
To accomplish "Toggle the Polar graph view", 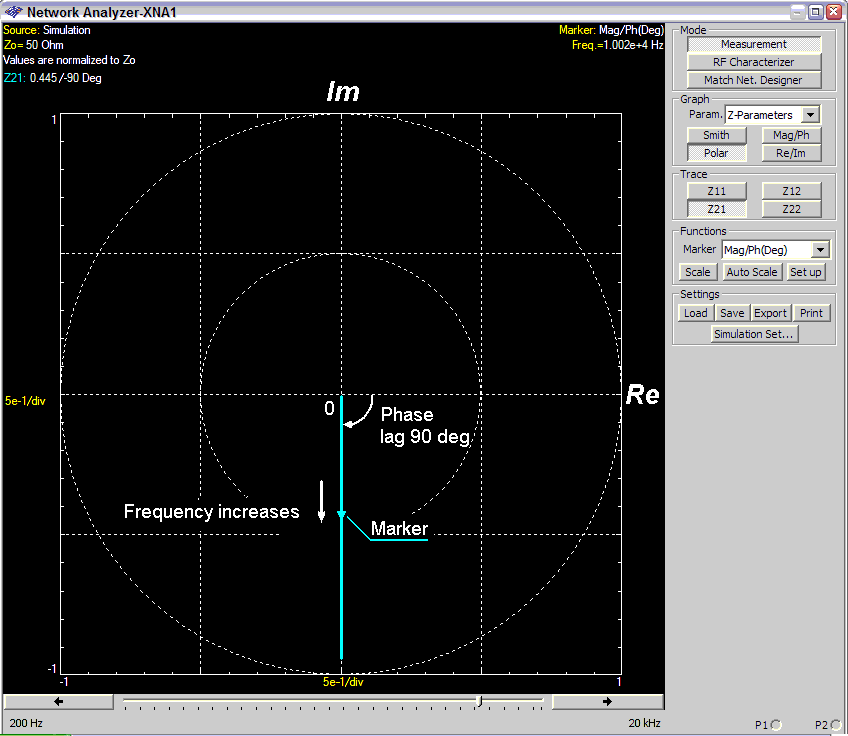I will tap(716, 154).
